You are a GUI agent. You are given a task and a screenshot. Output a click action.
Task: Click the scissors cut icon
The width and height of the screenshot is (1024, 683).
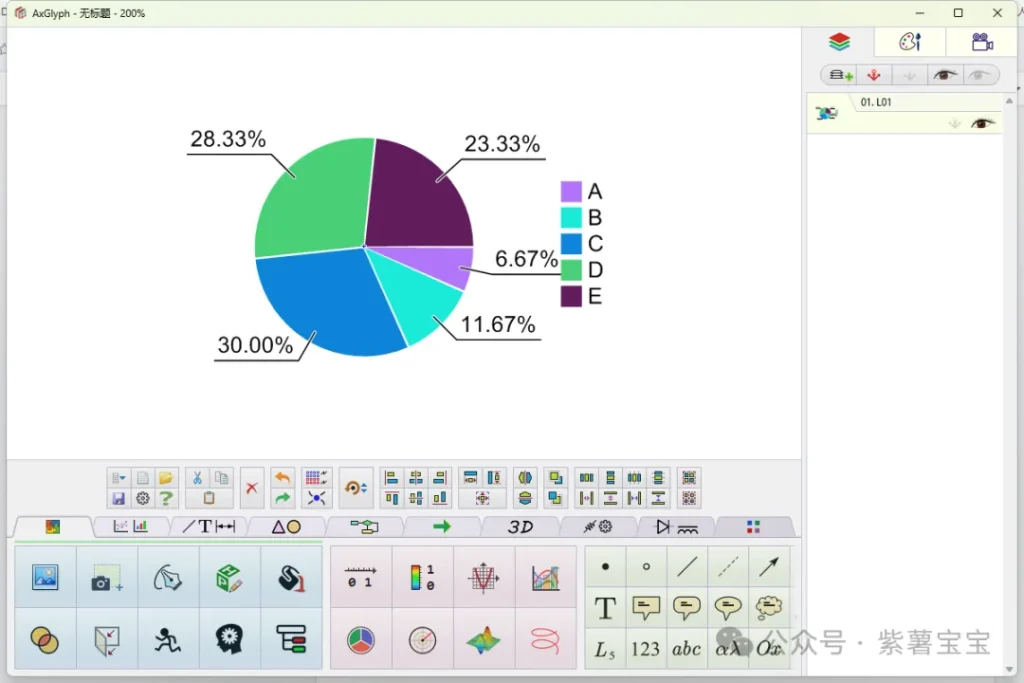point(197,478)
